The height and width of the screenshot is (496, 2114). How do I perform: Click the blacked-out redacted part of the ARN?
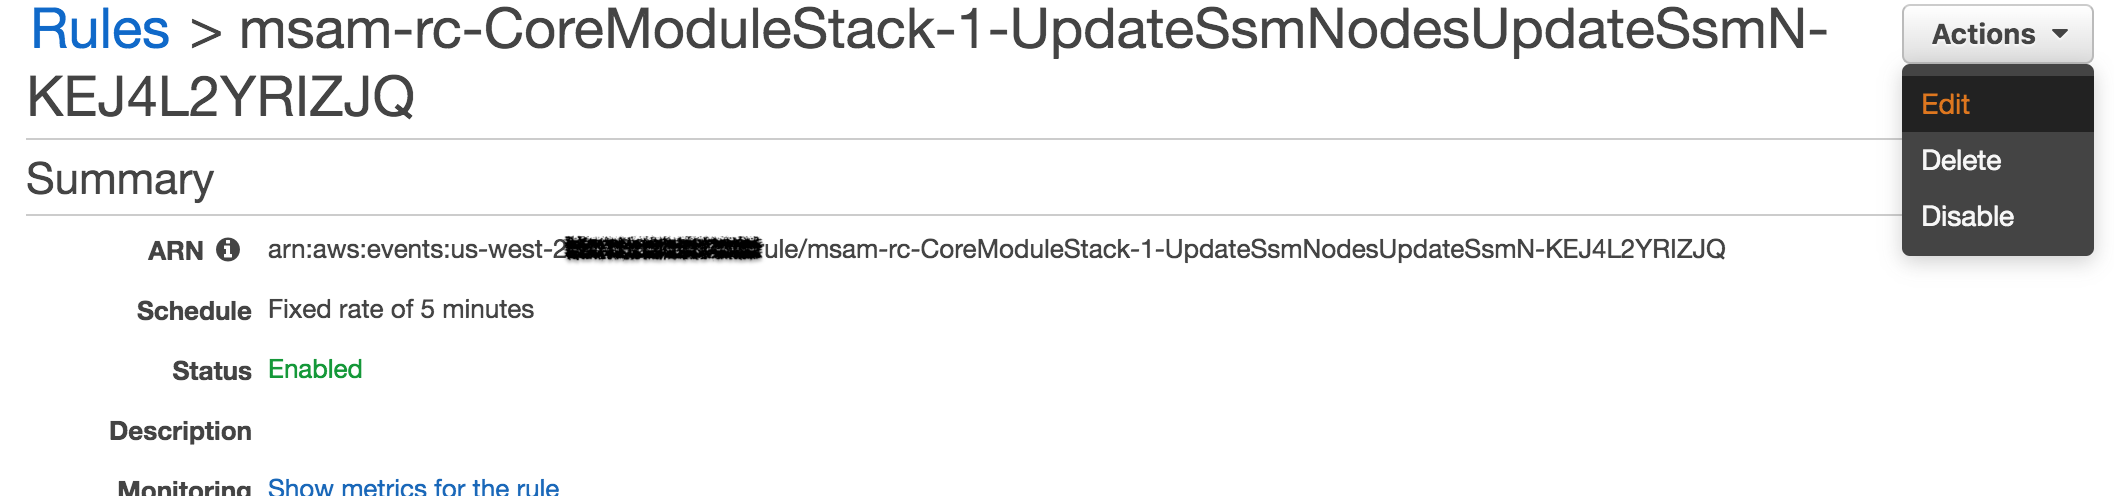(664, 249)
